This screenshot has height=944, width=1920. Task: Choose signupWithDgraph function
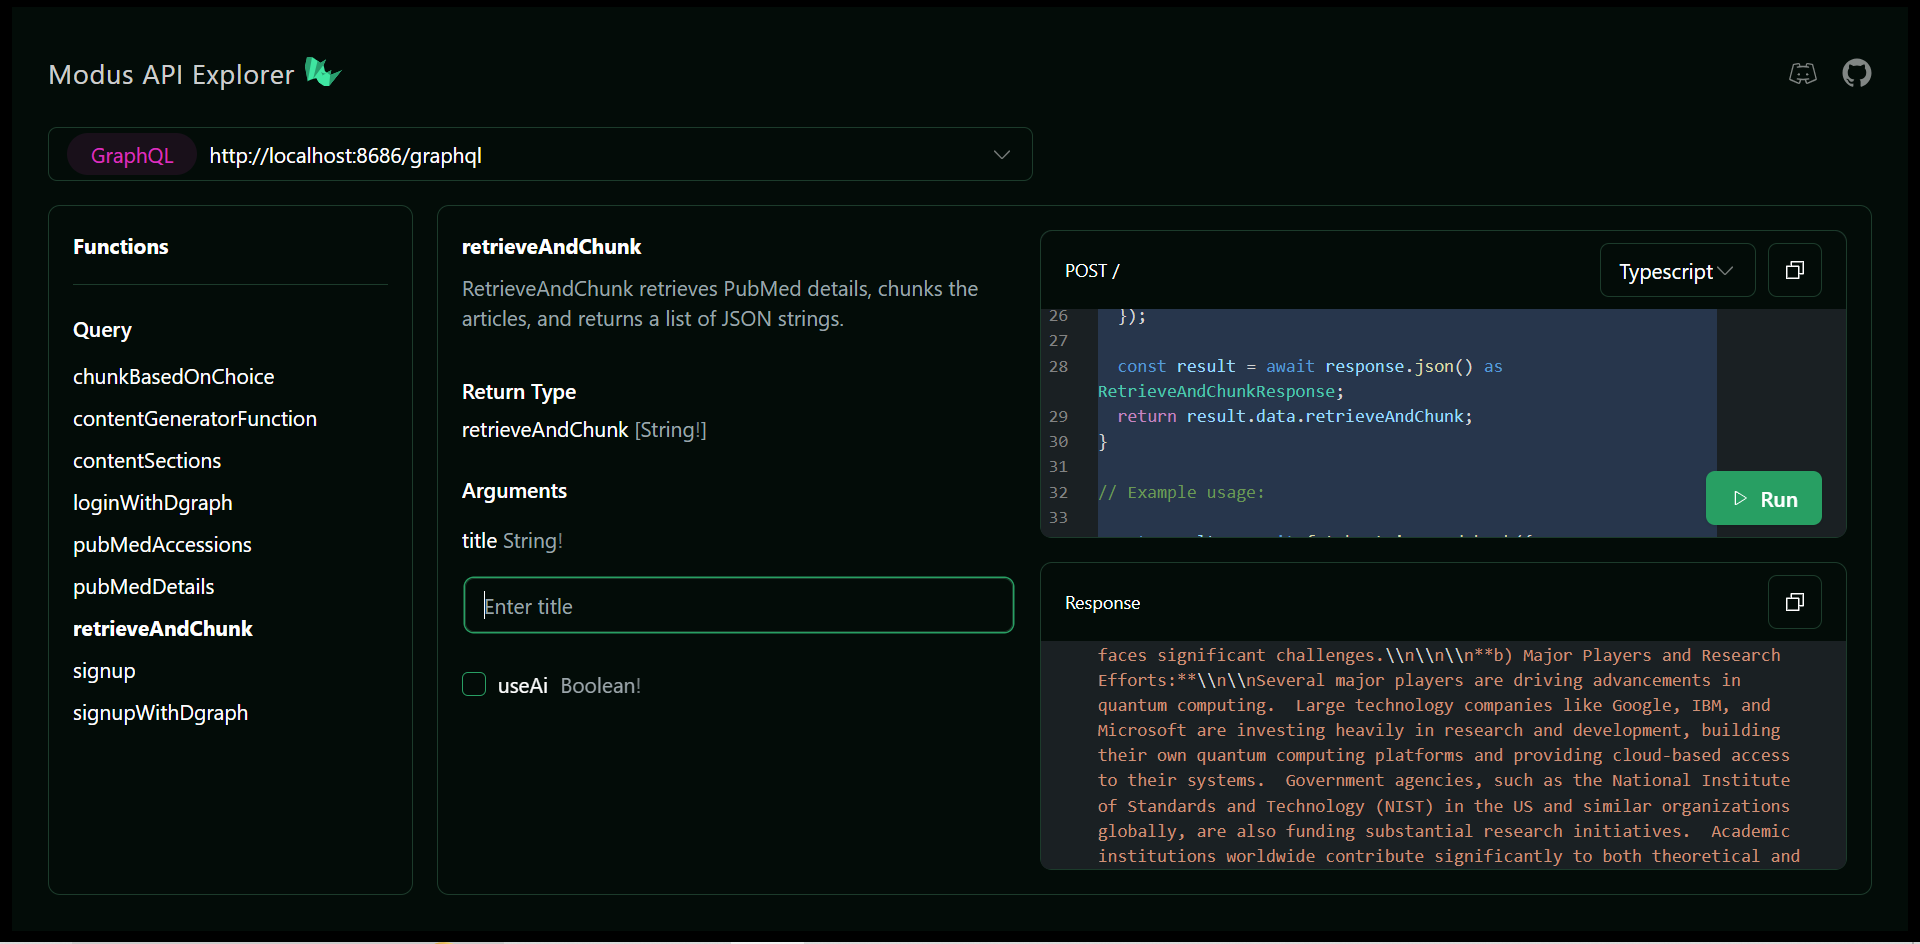click(x=160, y=713)
